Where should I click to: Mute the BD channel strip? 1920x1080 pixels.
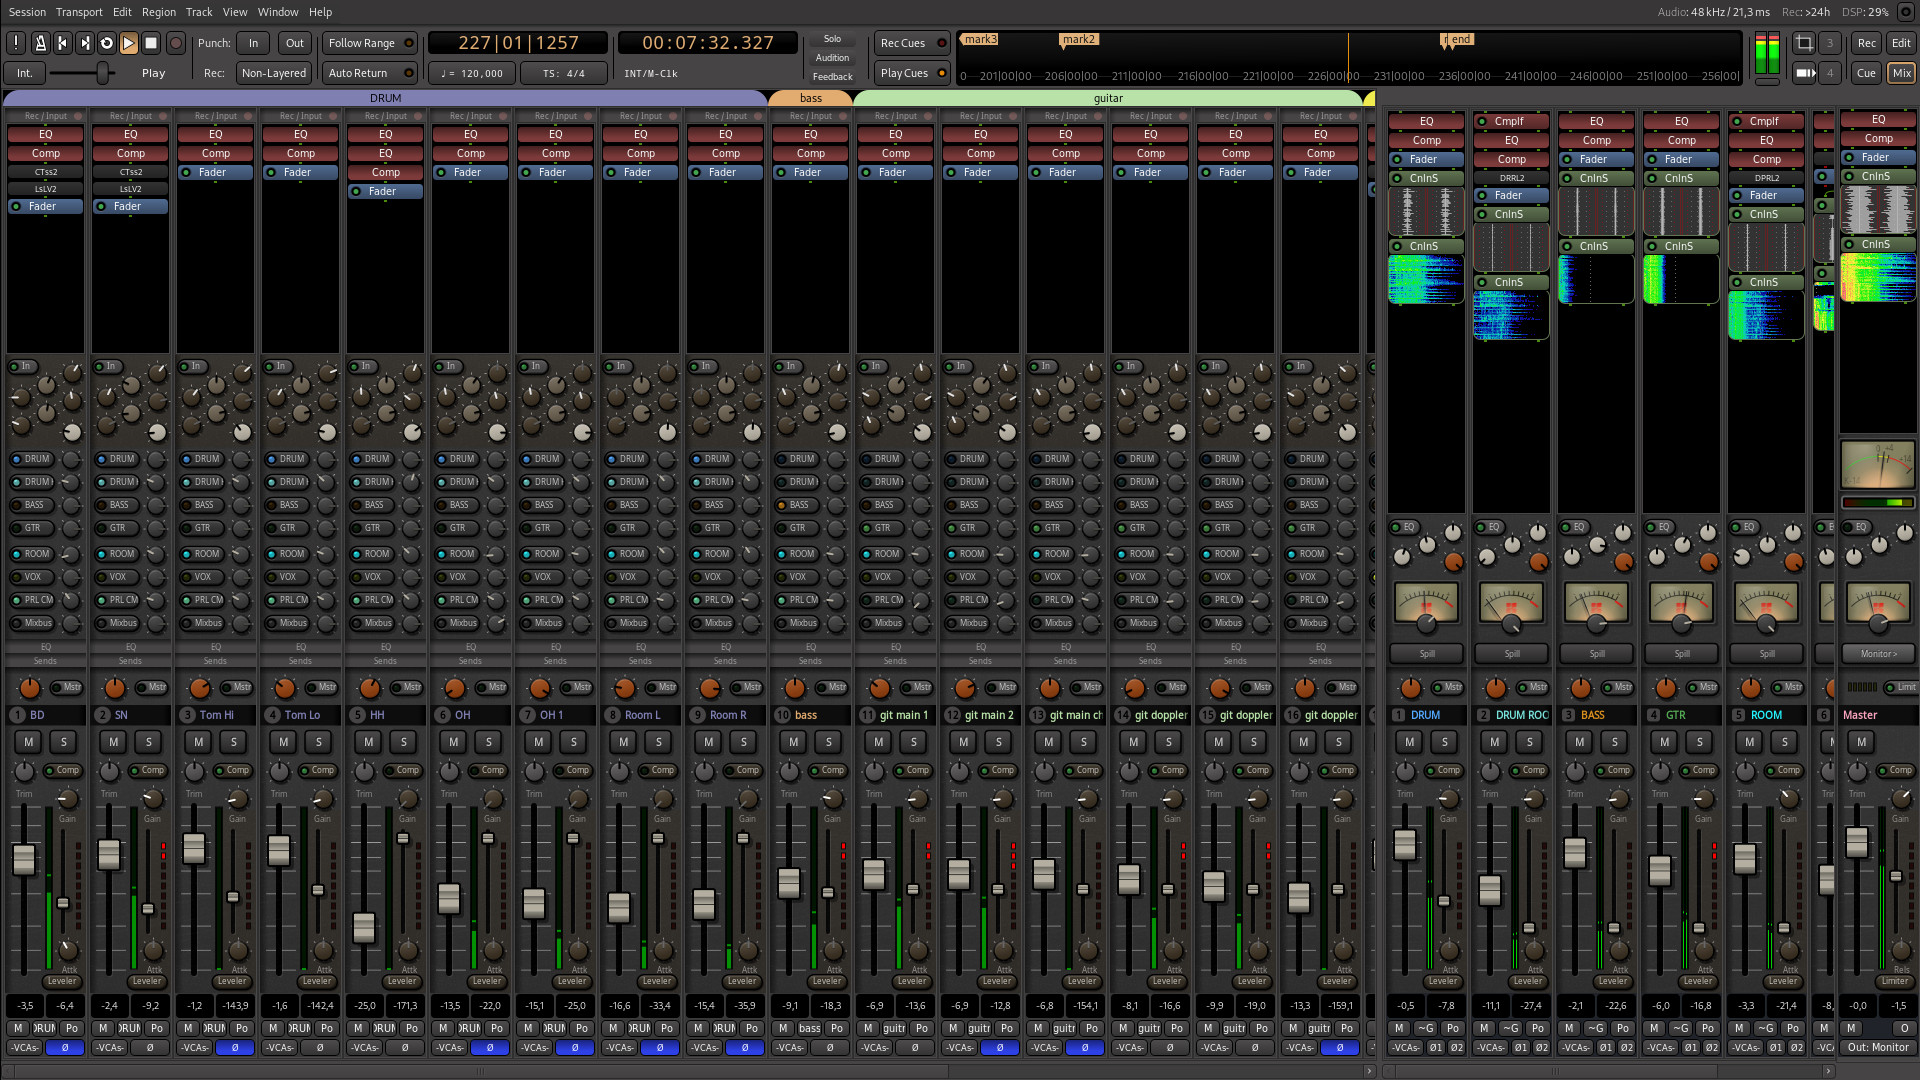tap(29, 742)
